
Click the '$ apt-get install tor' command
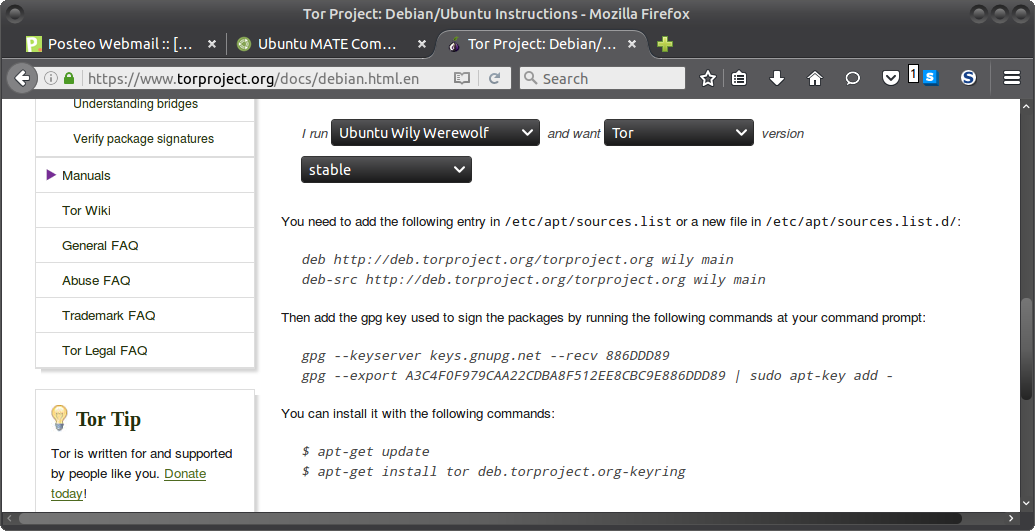pos(494,472)
